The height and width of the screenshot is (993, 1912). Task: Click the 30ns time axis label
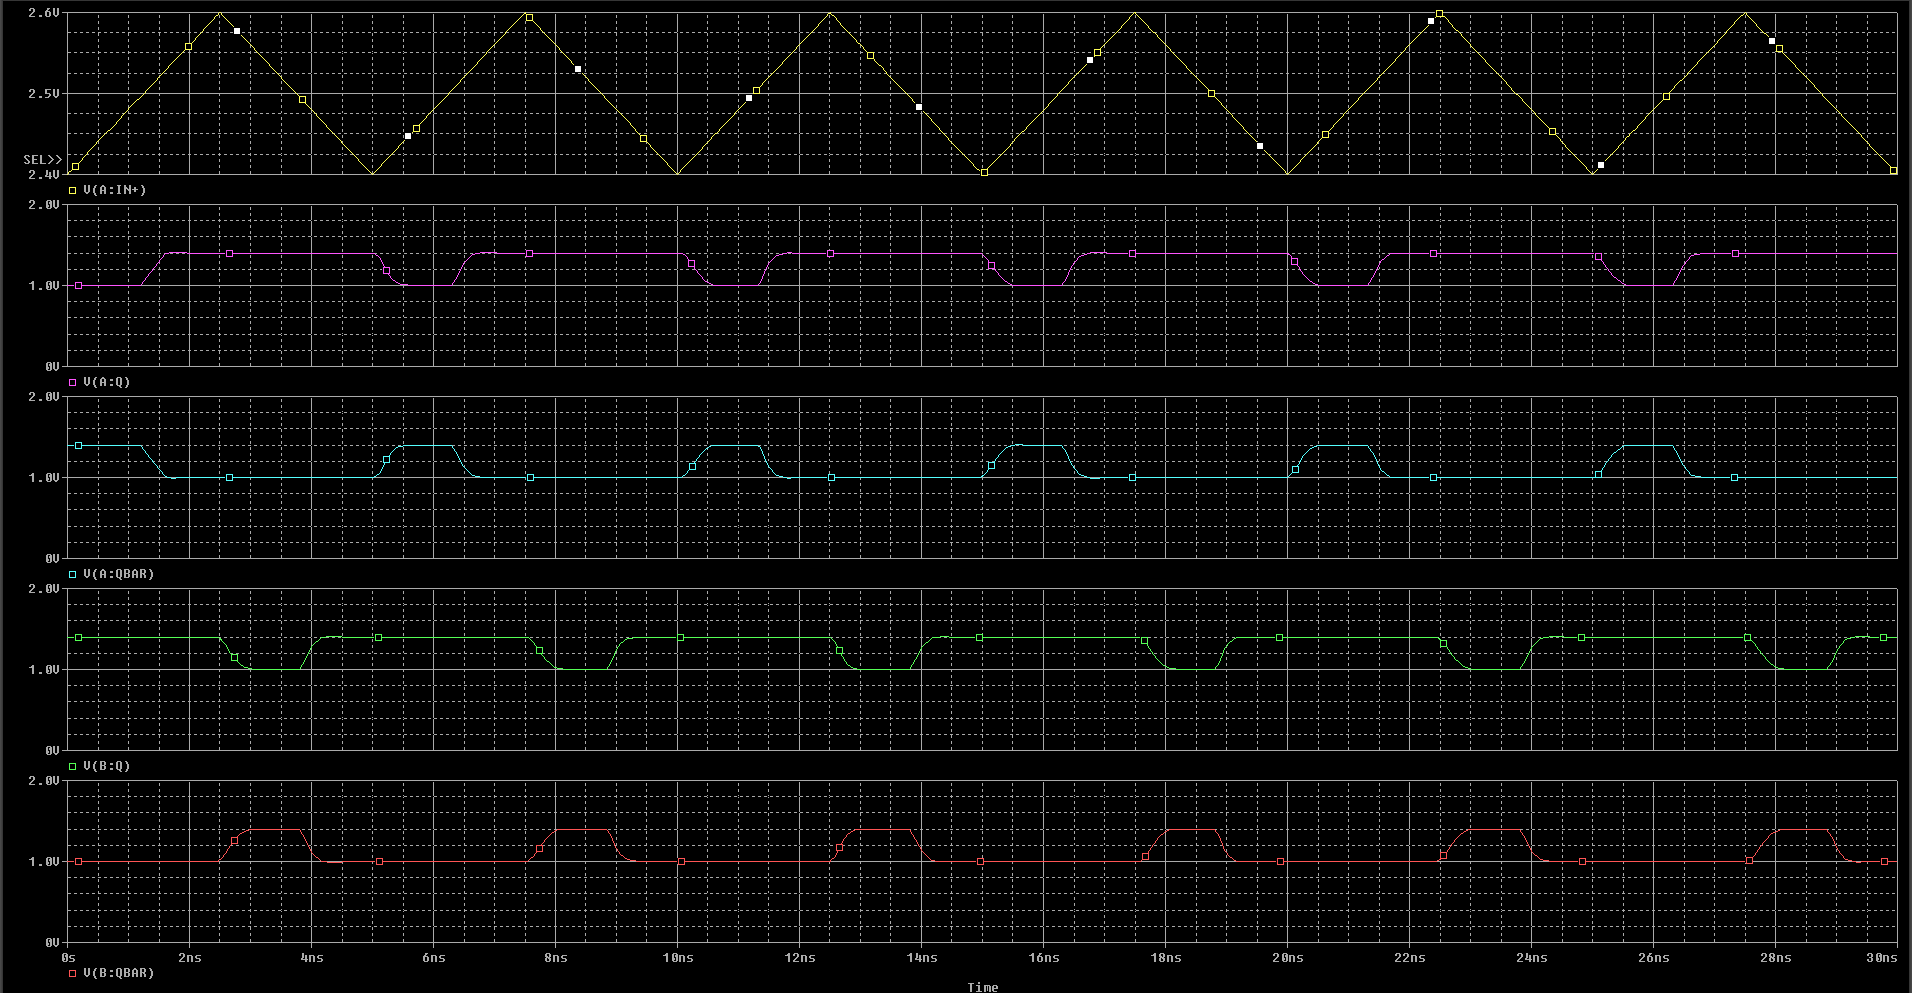click(x=1882, y=958)
